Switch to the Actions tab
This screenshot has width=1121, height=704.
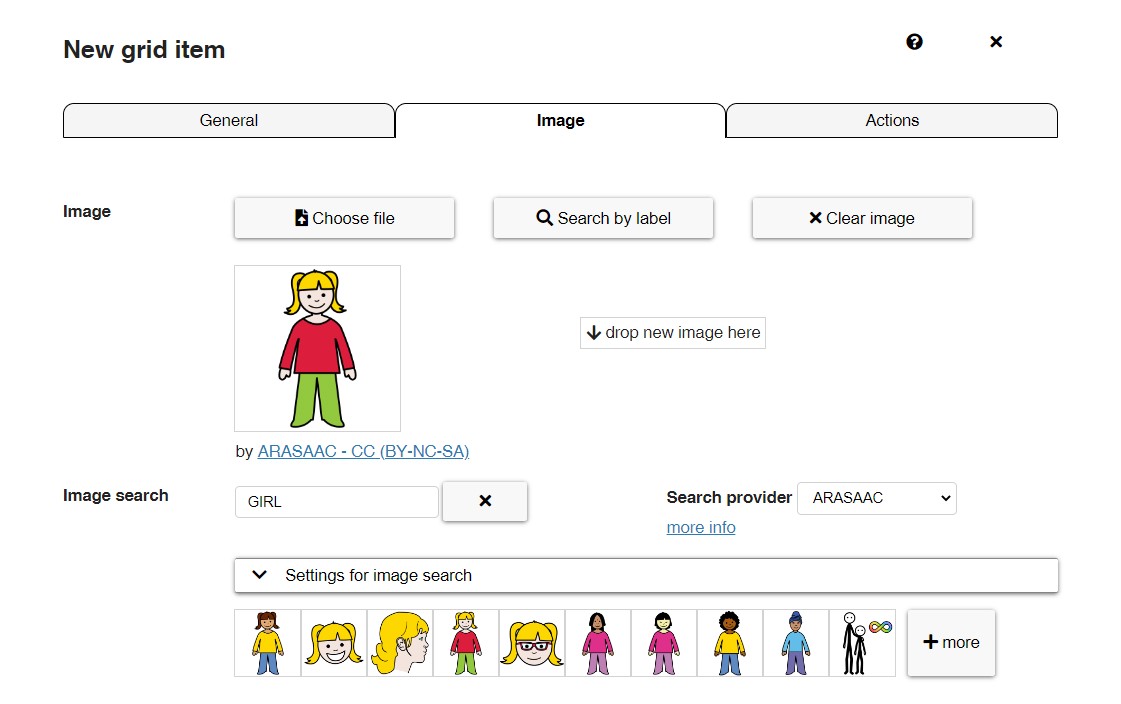click(891, 120)
